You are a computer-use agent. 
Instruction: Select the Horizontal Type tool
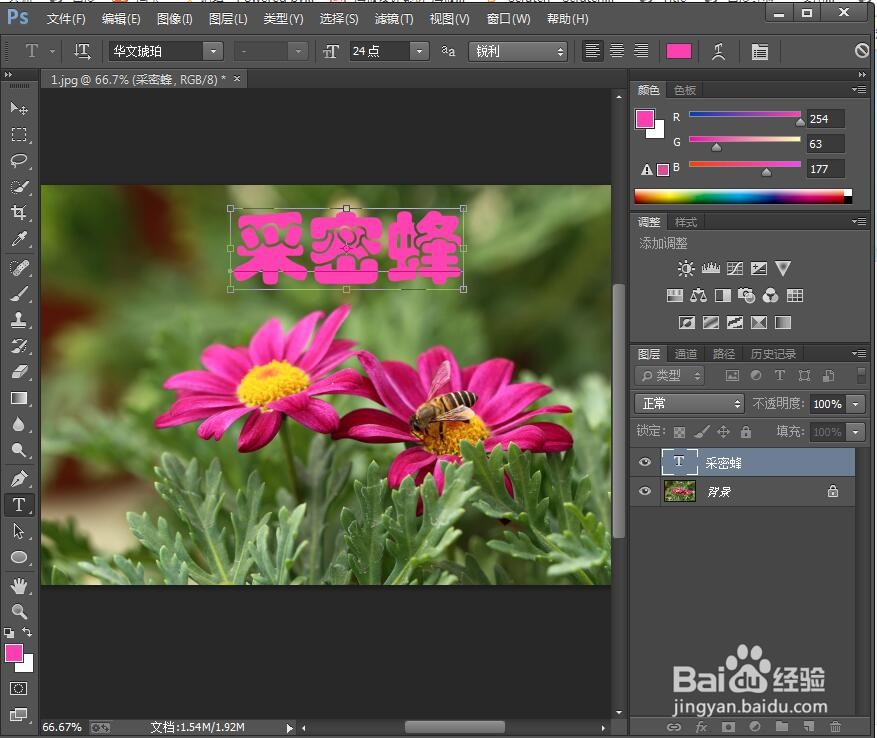tap(17, 505)
